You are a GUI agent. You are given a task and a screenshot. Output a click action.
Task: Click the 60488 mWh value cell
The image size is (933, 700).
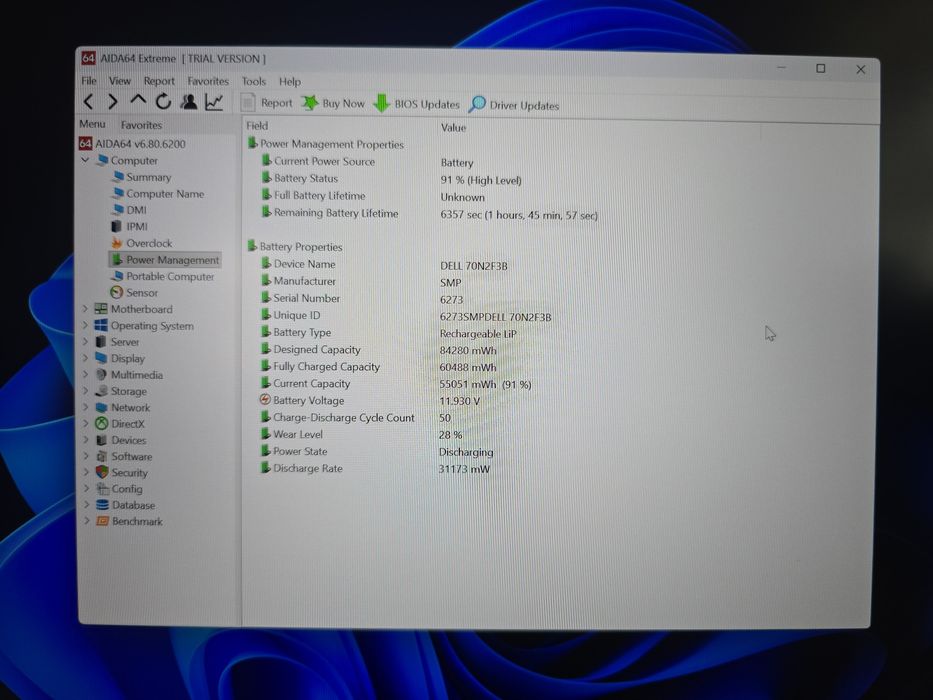coord(468,368)
